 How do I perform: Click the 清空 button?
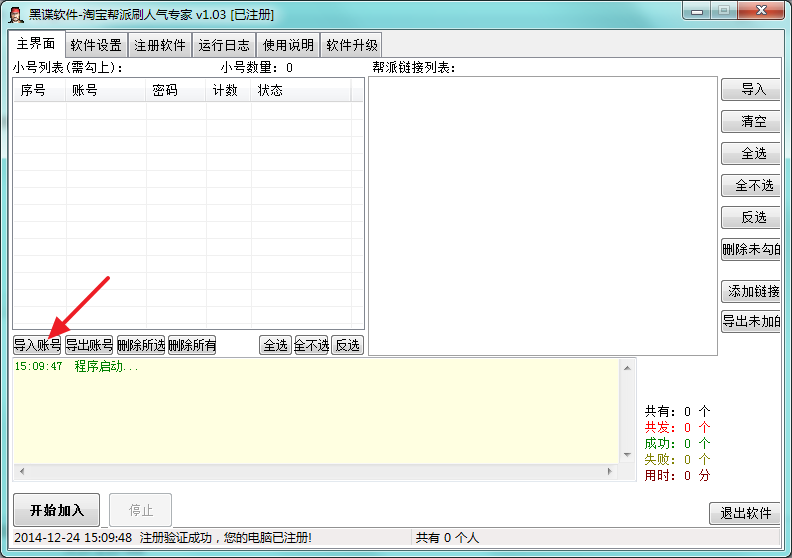751,121
